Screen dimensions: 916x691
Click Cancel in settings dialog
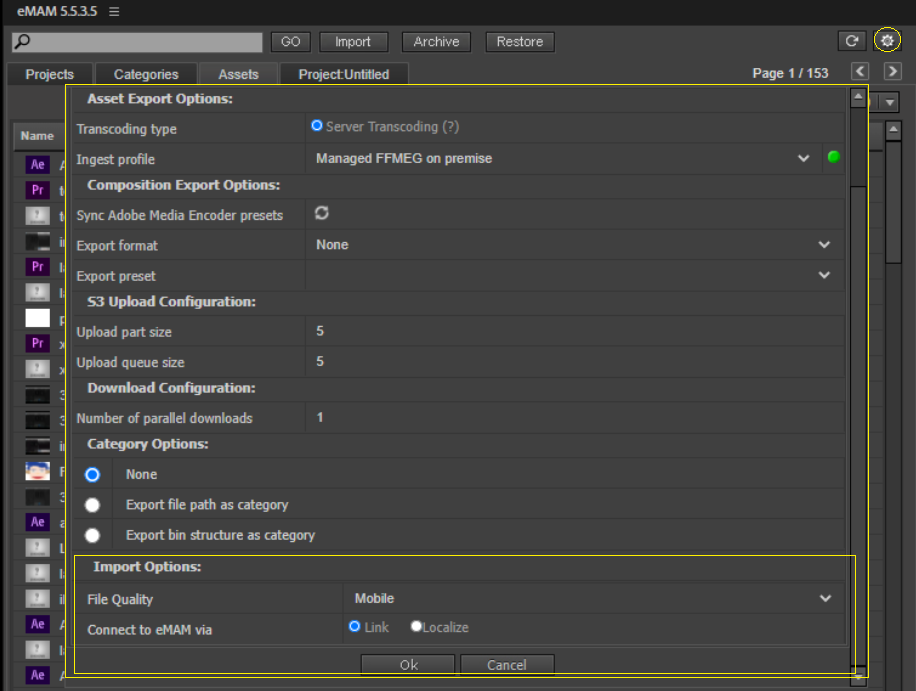[x=507, y=665]
